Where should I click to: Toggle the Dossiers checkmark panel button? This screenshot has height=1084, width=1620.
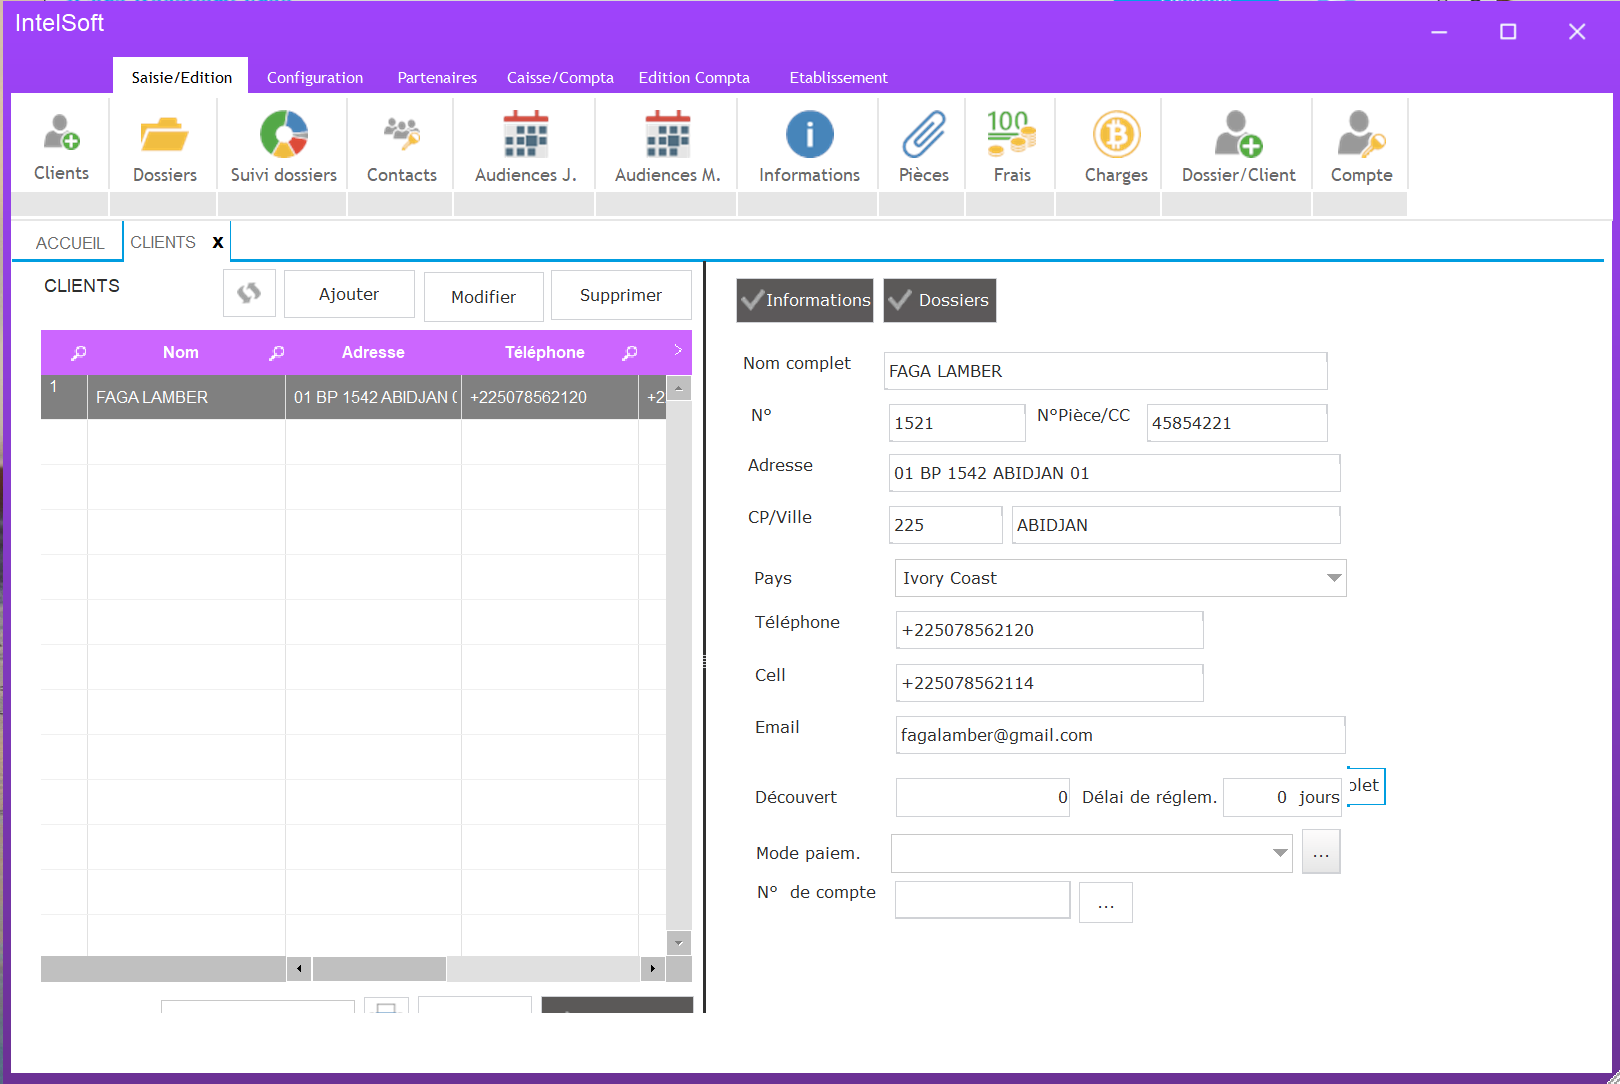point(940,300)
